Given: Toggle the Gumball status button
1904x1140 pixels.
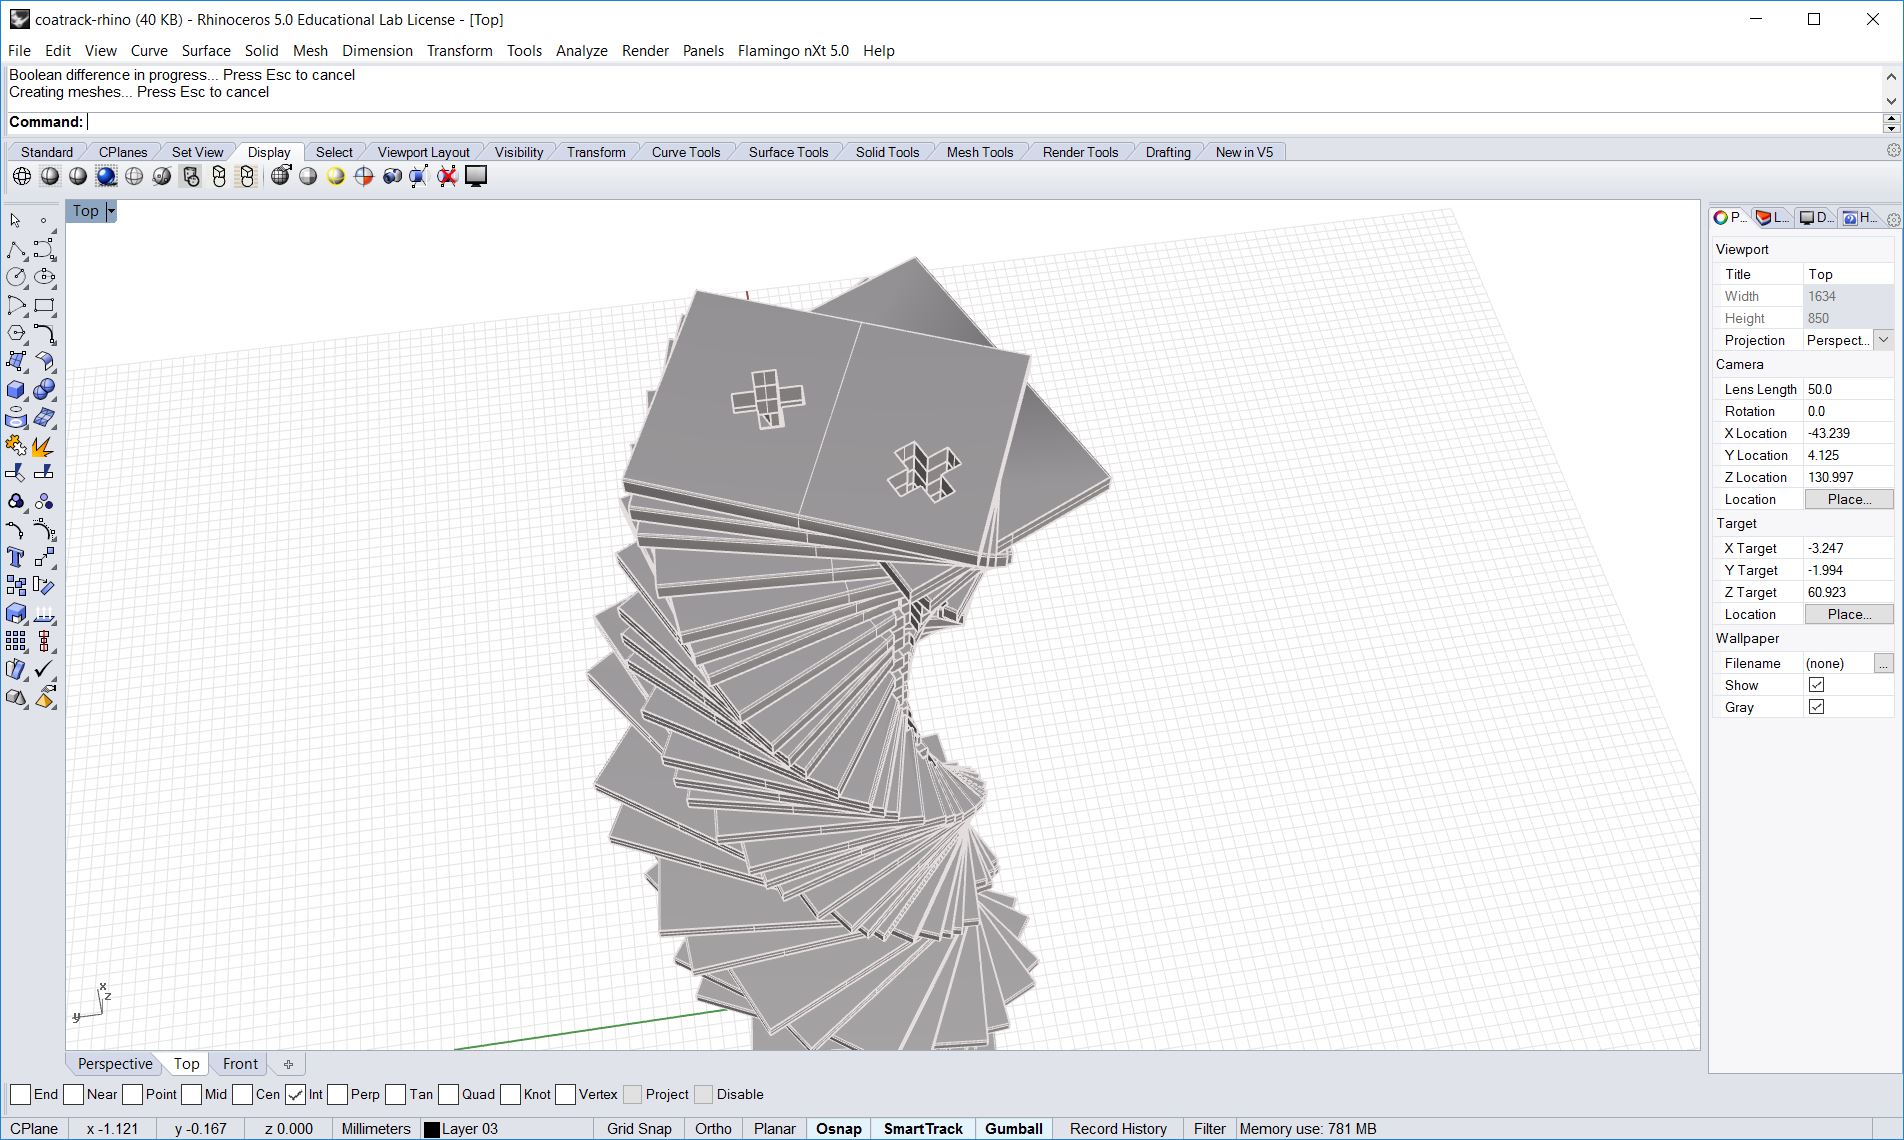Looking at the screenshot, I should coord(1014,1129).
